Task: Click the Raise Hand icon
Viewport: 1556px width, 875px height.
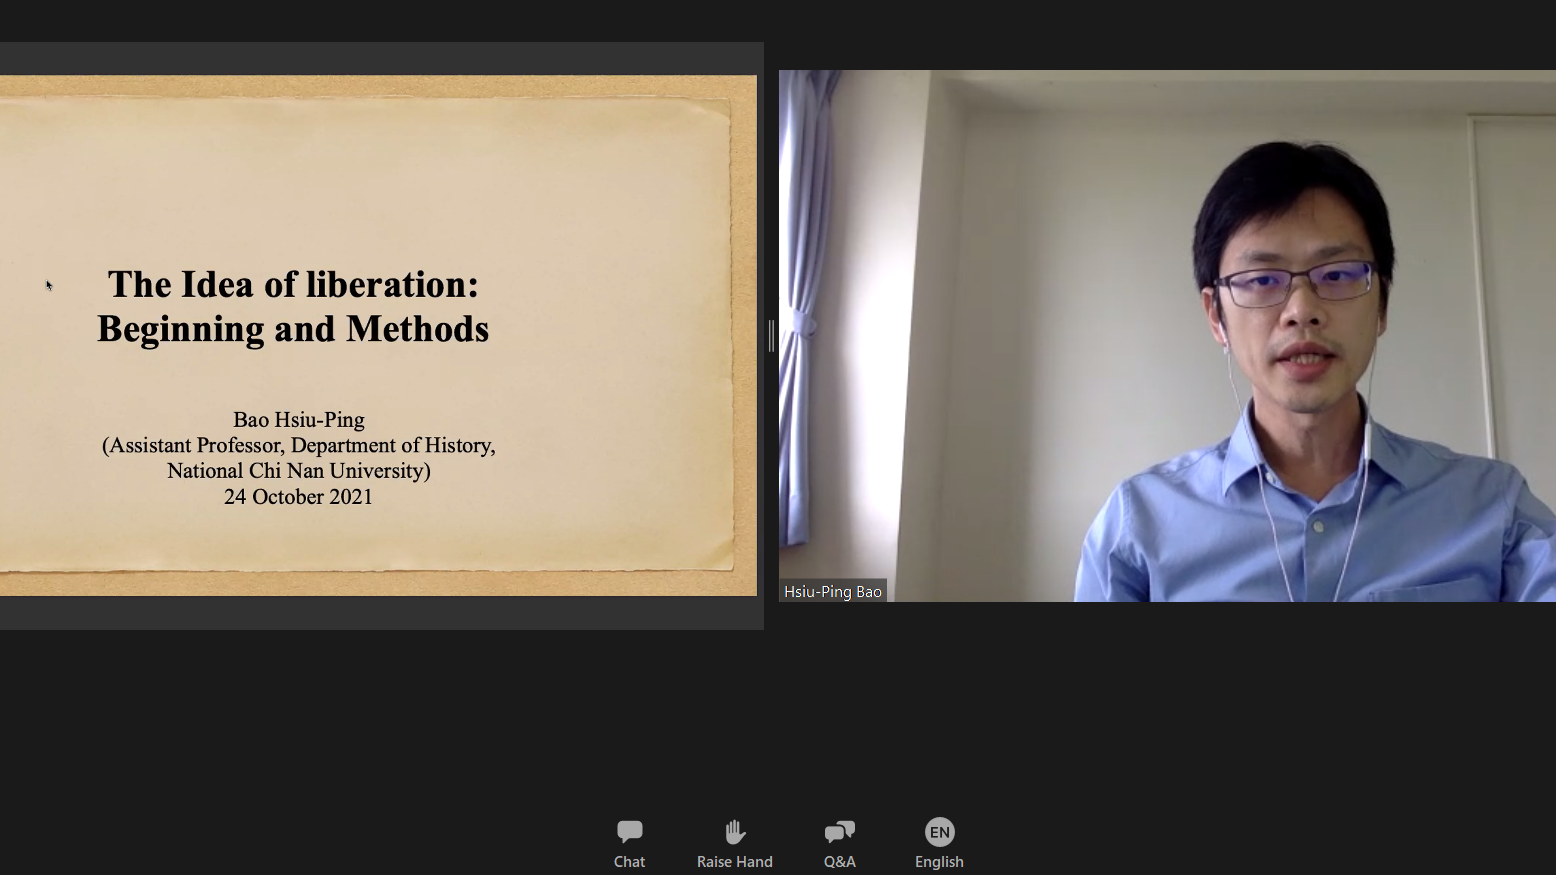Action: [x=734, y=831]
